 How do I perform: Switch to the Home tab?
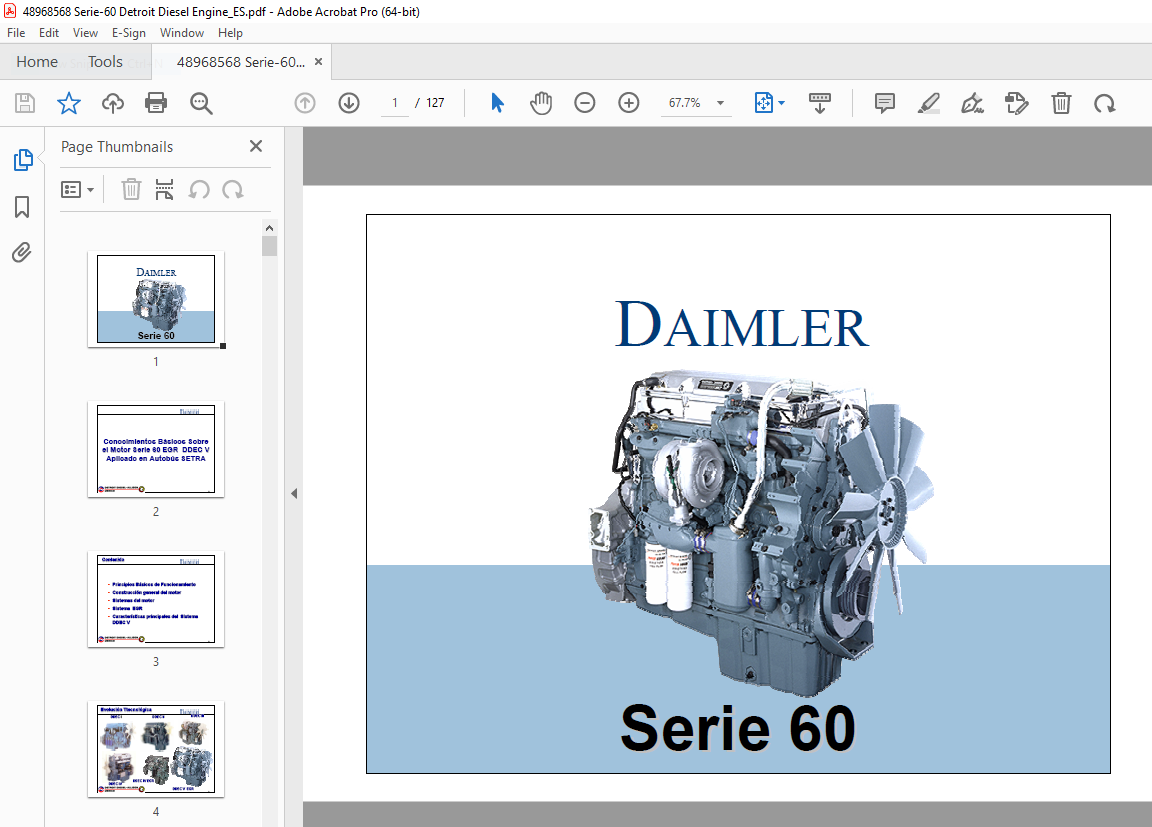click(x=37, y=62)
